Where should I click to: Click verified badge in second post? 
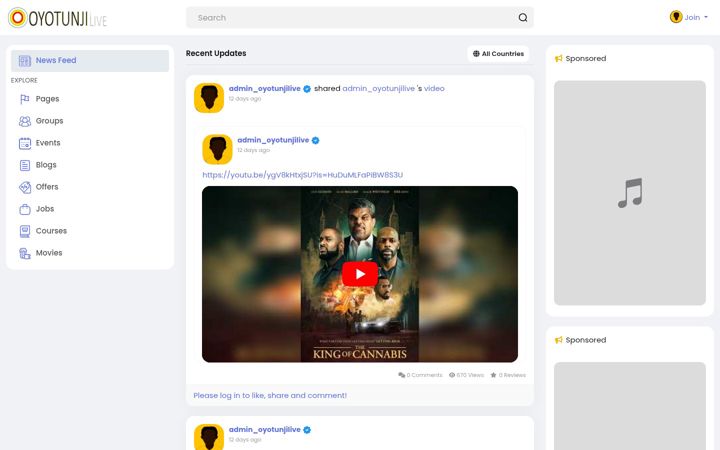pyautogui.click(x=307, y=430)
